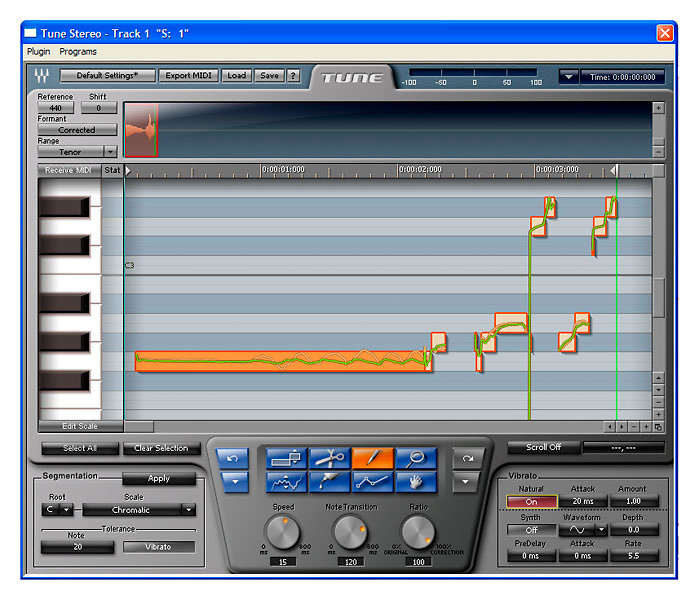Open the time display format dropdown
This screenshot has height=600, width=699.
(x=569, y=77)
